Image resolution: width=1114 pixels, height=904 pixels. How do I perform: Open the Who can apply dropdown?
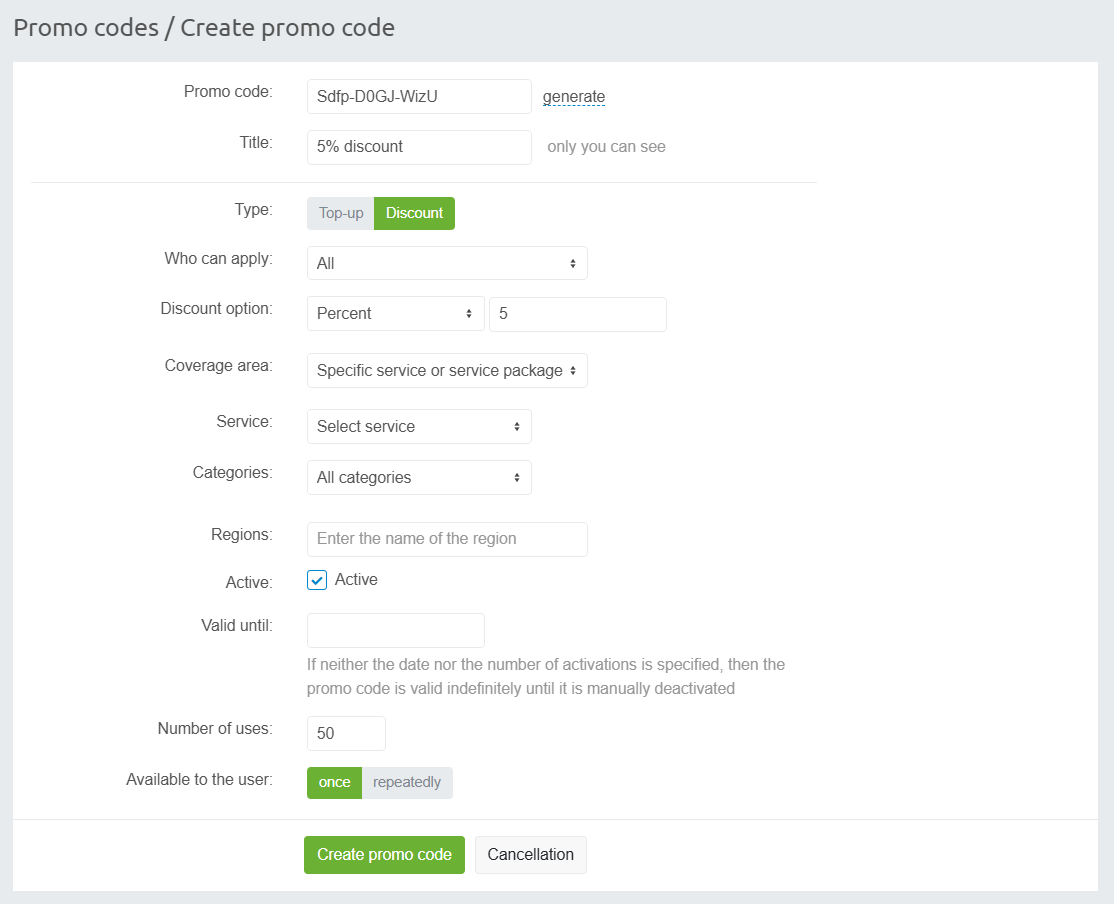tap(447, 263)
